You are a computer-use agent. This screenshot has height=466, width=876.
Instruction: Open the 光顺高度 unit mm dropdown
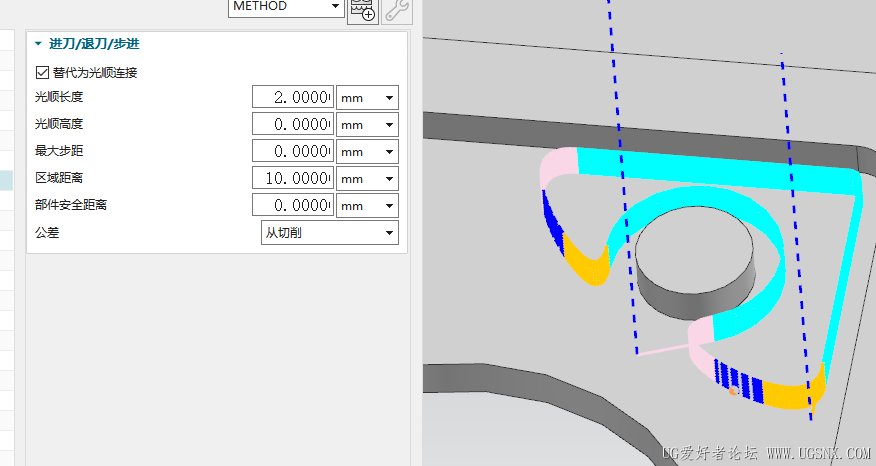pyautogui.click(x=367, y=124)
